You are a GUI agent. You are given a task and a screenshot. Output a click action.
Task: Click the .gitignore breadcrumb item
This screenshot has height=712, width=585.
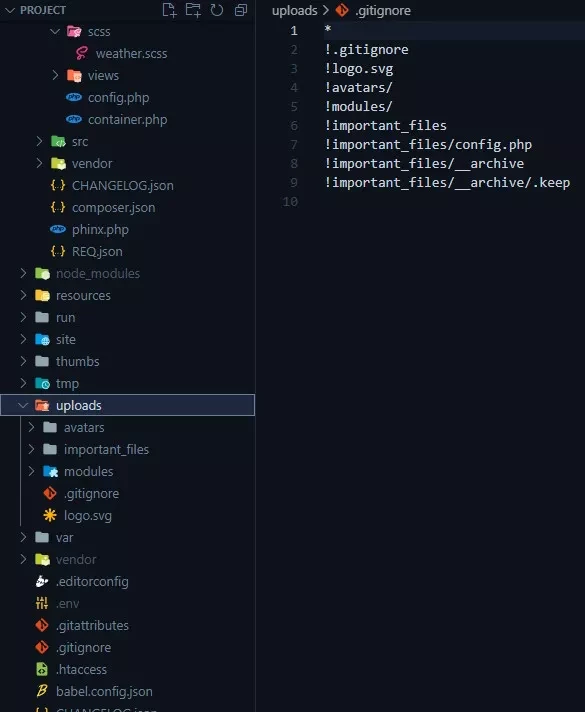click(383, 10)
